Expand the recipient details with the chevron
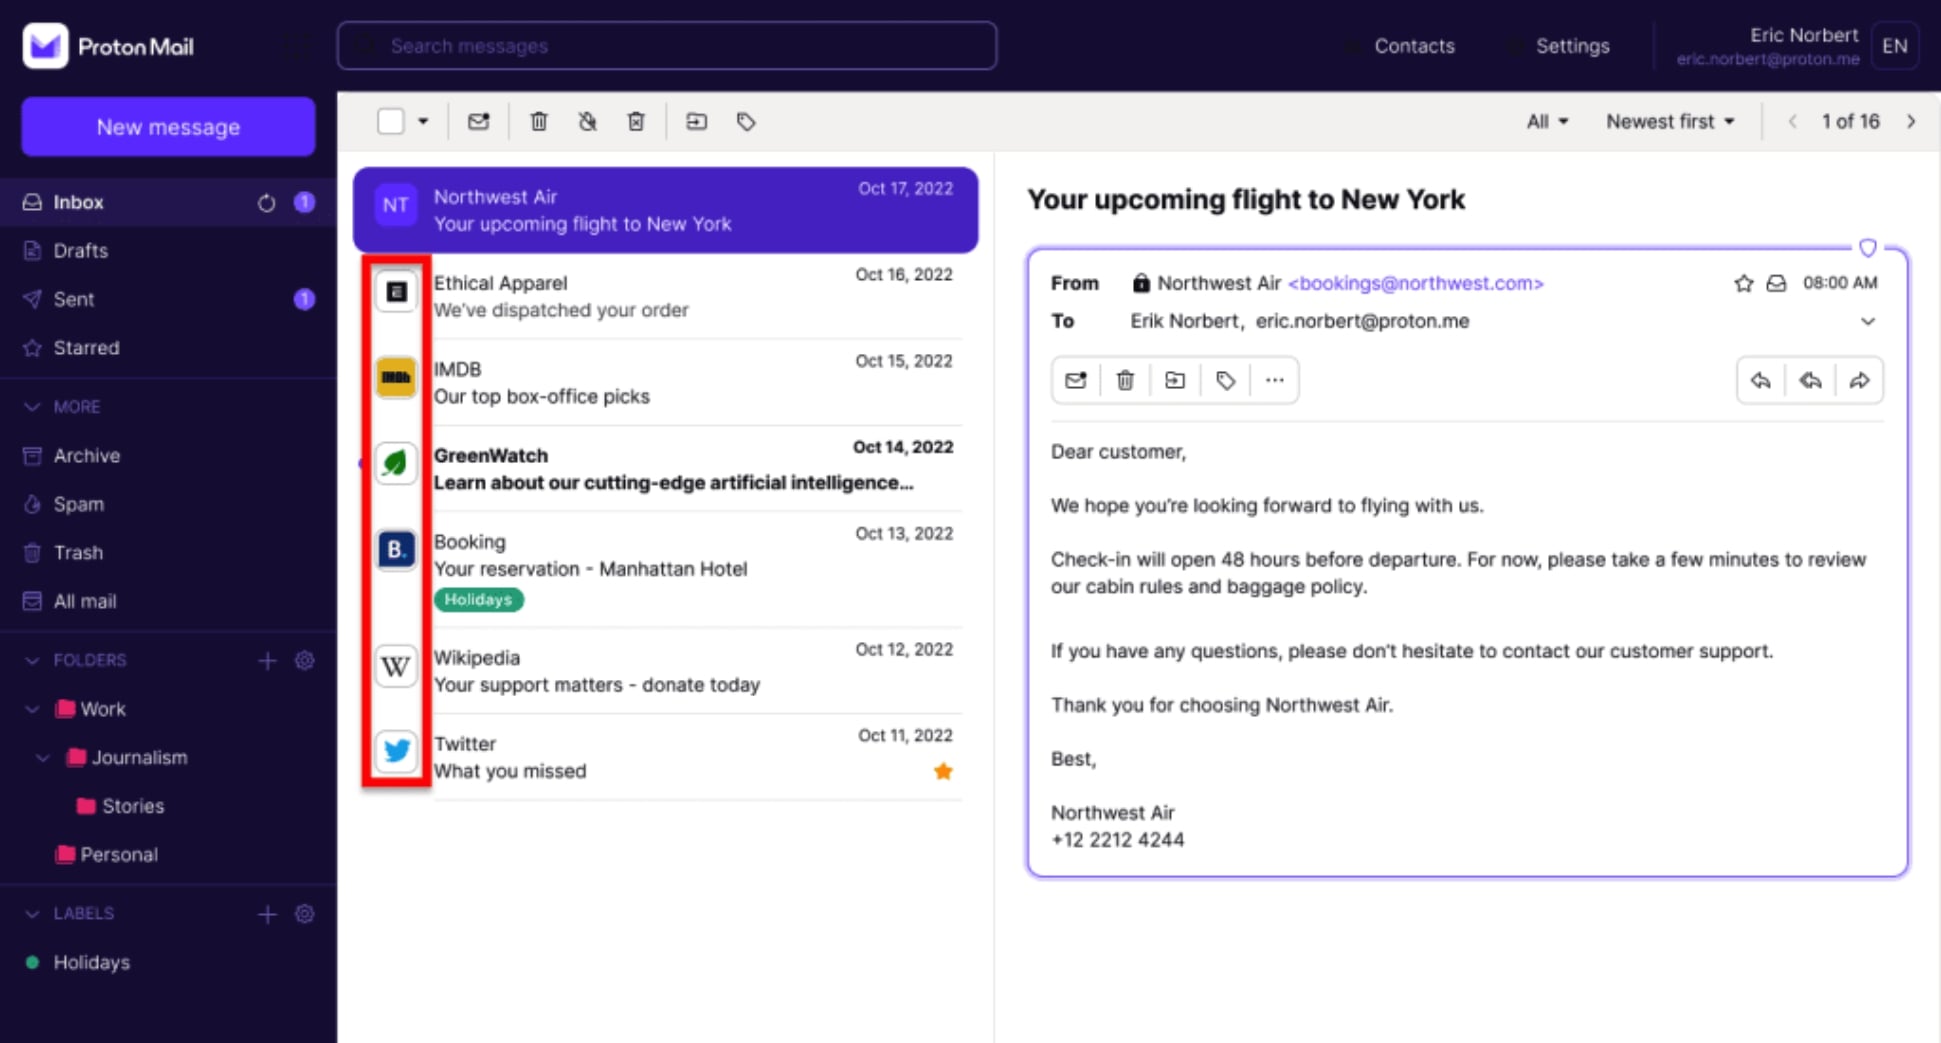 (x=1868, y=321)
